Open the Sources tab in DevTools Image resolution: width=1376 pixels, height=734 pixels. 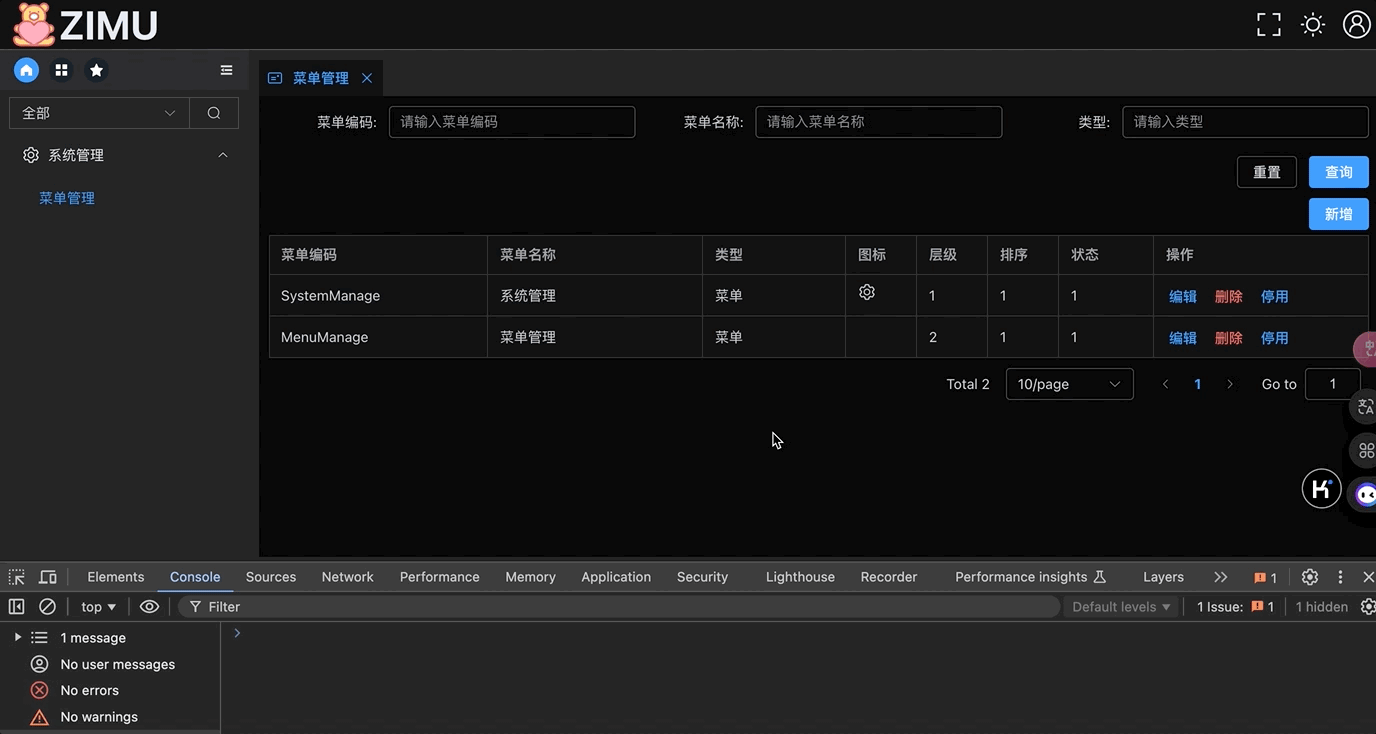coord(271,577)
